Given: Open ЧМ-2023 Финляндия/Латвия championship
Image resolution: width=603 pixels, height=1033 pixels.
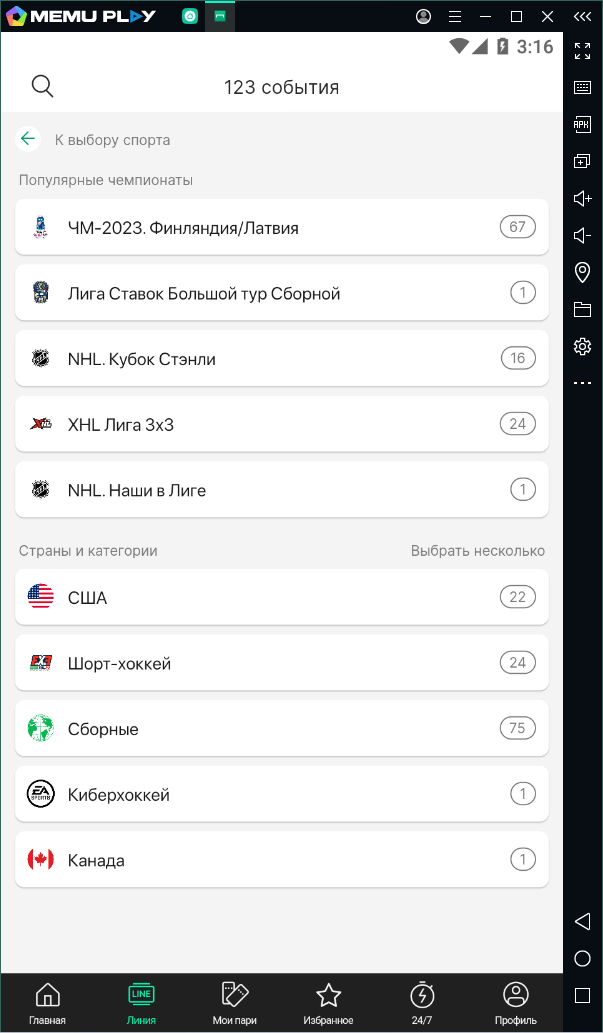Looking at the screenshot, I should coord(281,227).
